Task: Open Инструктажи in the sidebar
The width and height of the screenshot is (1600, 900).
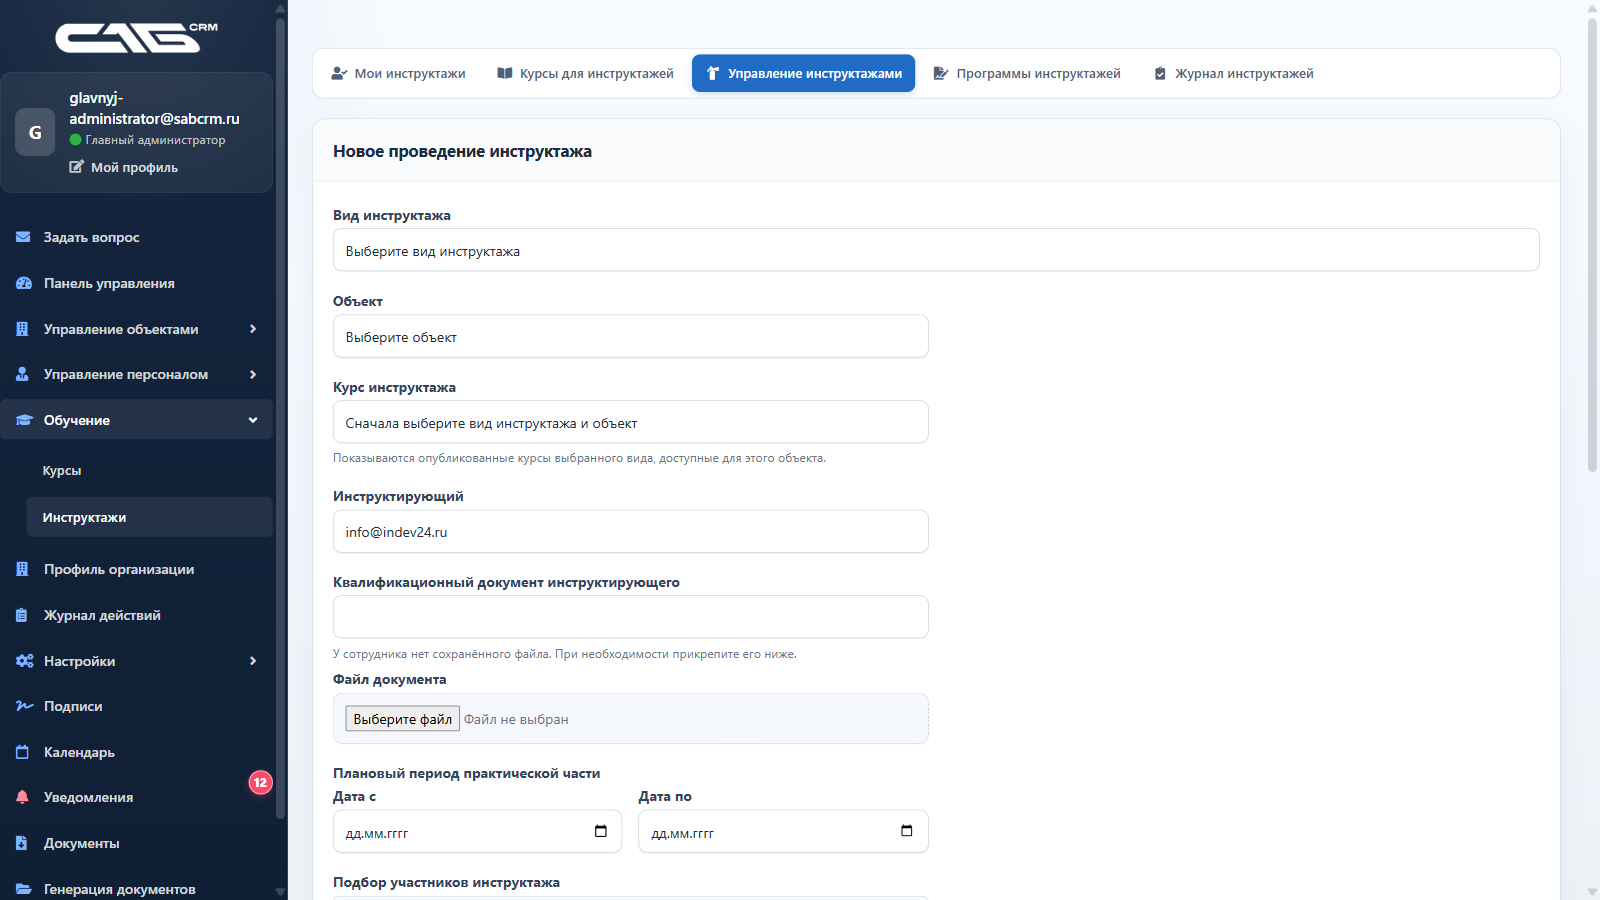Action: pyautogui.click(x=150, y=517)
